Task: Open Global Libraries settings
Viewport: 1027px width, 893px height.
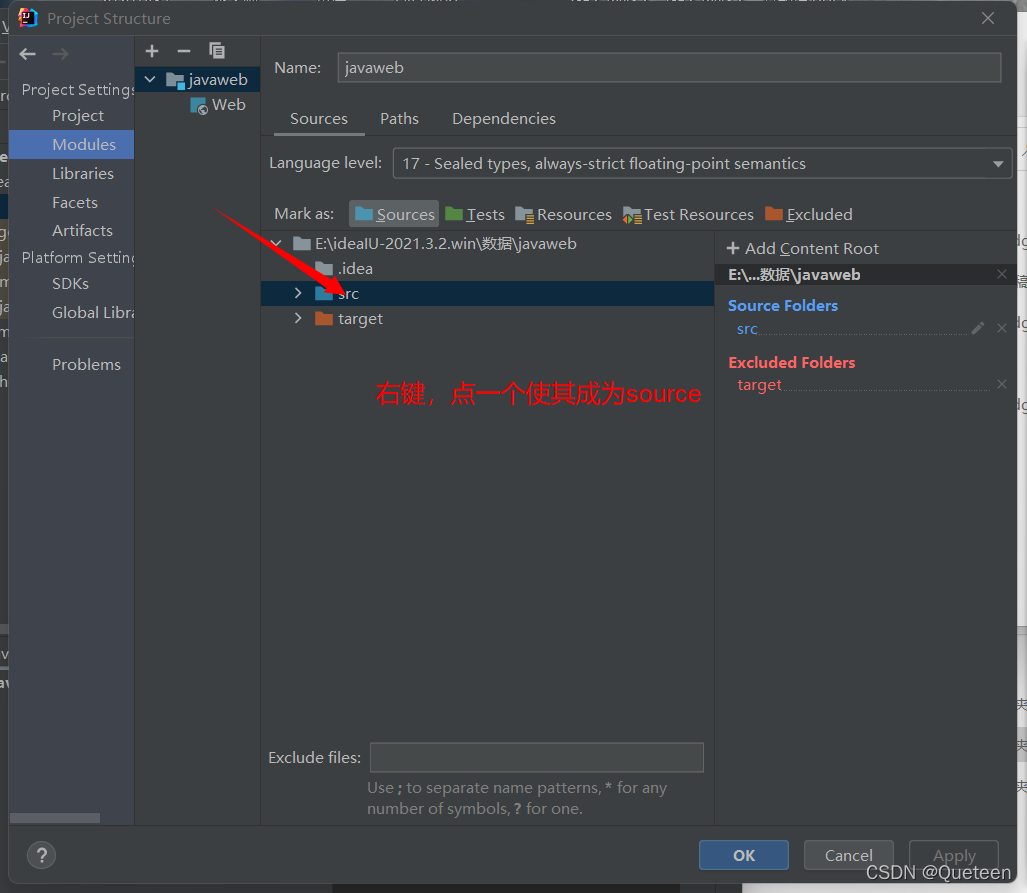Action: [92, 313]
